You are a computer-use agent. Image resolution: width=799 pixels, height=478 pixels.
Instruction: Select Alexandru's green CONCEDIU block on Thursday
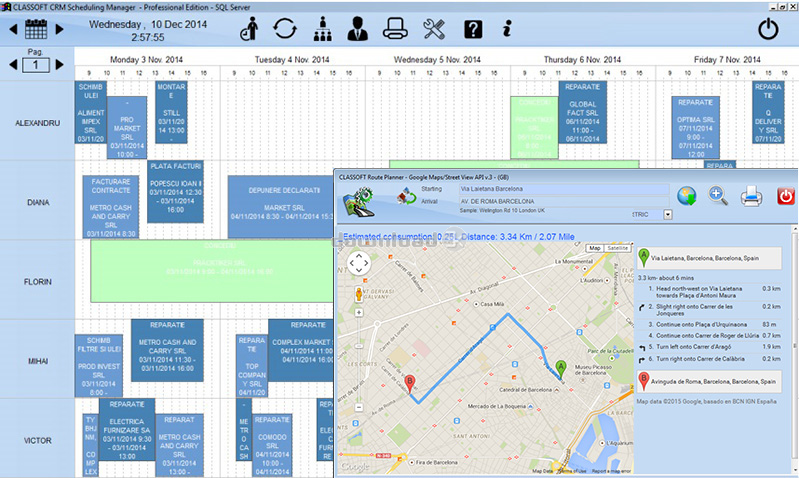click(535, 127)
